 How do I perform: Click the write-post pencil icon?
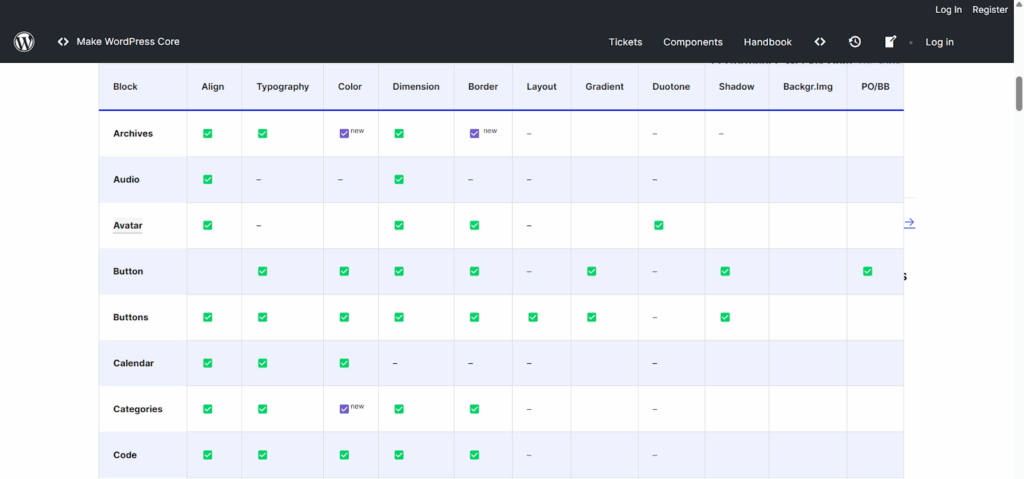890,42
